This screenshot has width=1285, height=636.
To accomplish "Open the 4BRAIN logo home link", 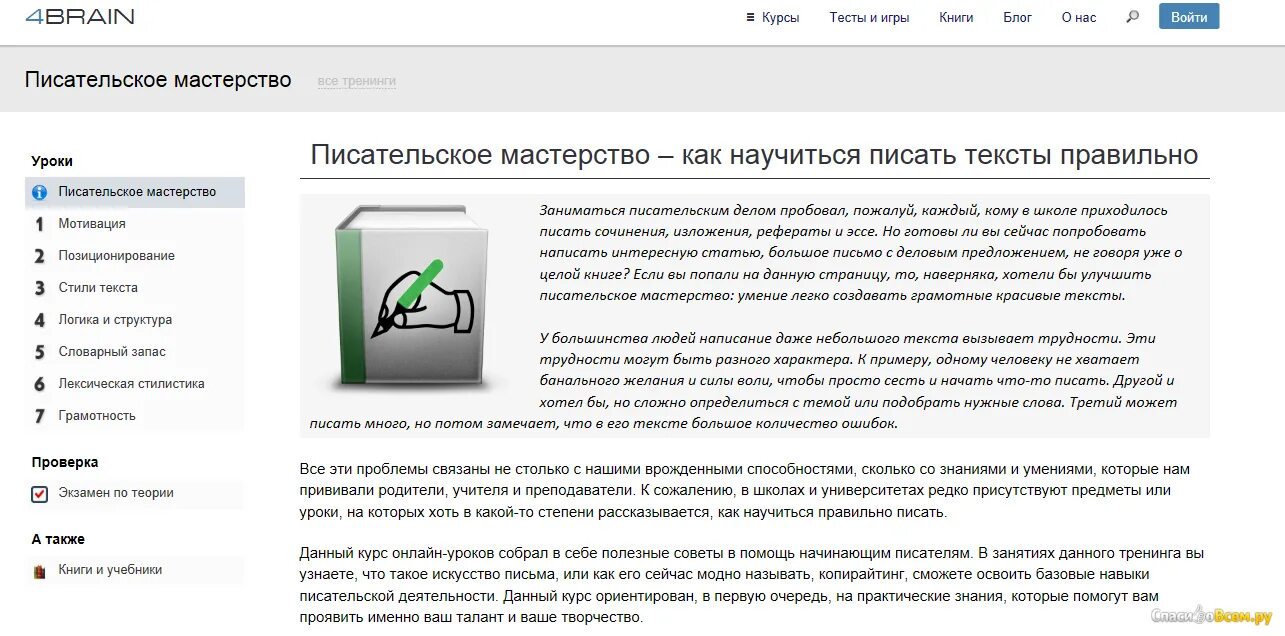I will [80, 16].
